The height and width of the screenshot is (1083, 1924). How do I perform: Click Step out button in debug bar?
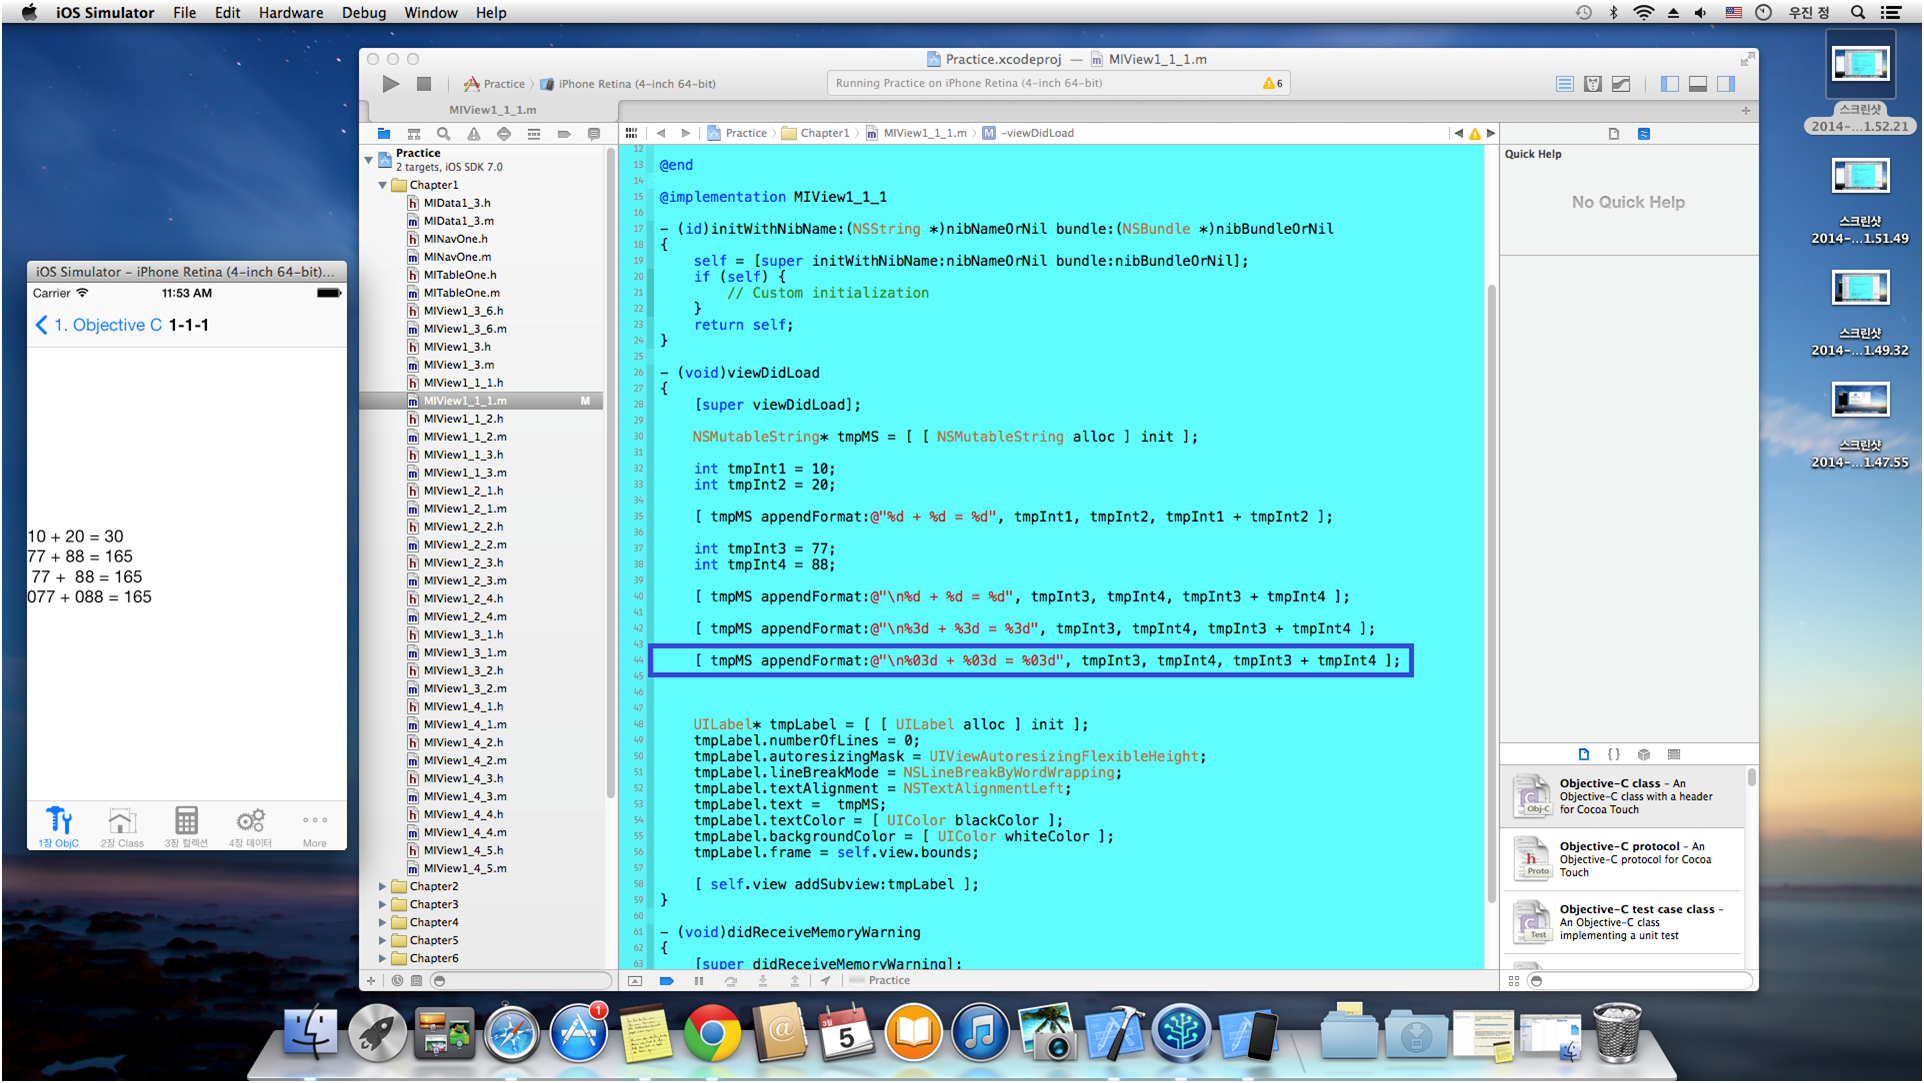[x=795, y=981]
